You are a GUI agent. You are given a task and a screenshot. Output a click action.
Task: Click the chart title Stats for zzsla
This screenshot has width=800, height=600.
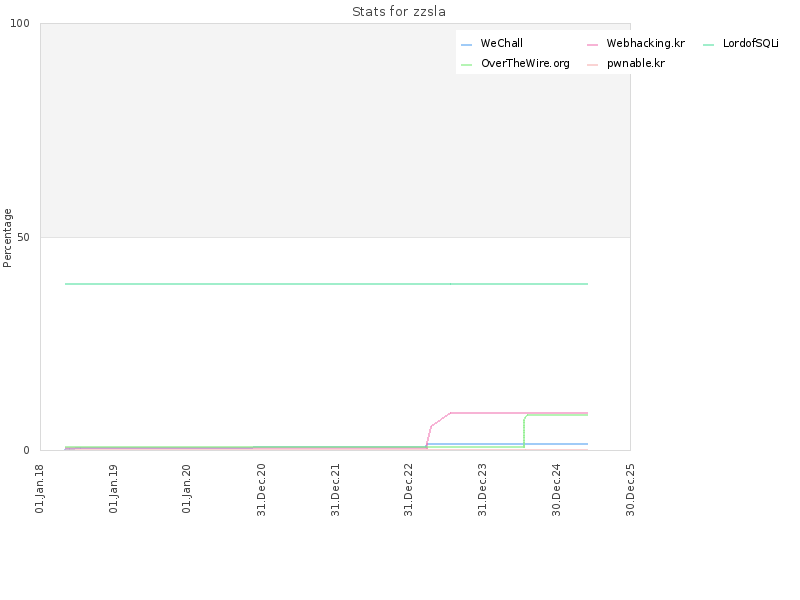tap(399, 12)
